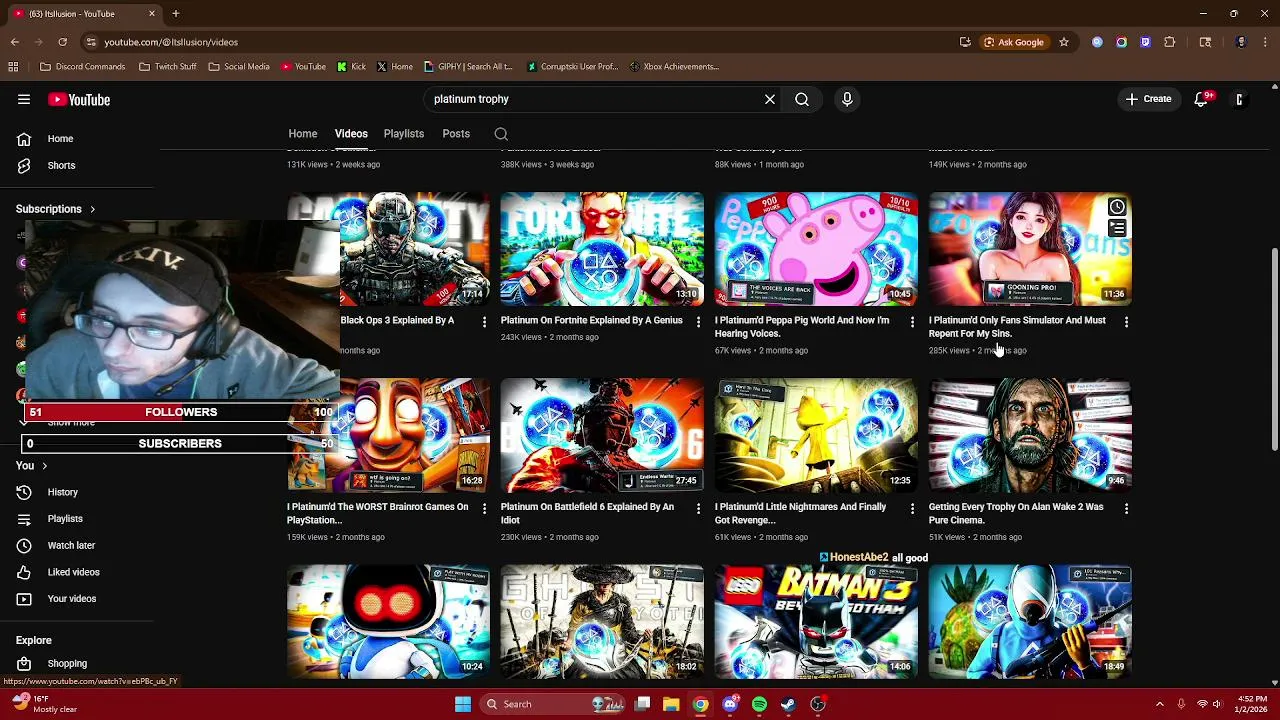This screenshot has width=1280, height=720.
Task: Open Spotify from taskbar
Action: 759,704
